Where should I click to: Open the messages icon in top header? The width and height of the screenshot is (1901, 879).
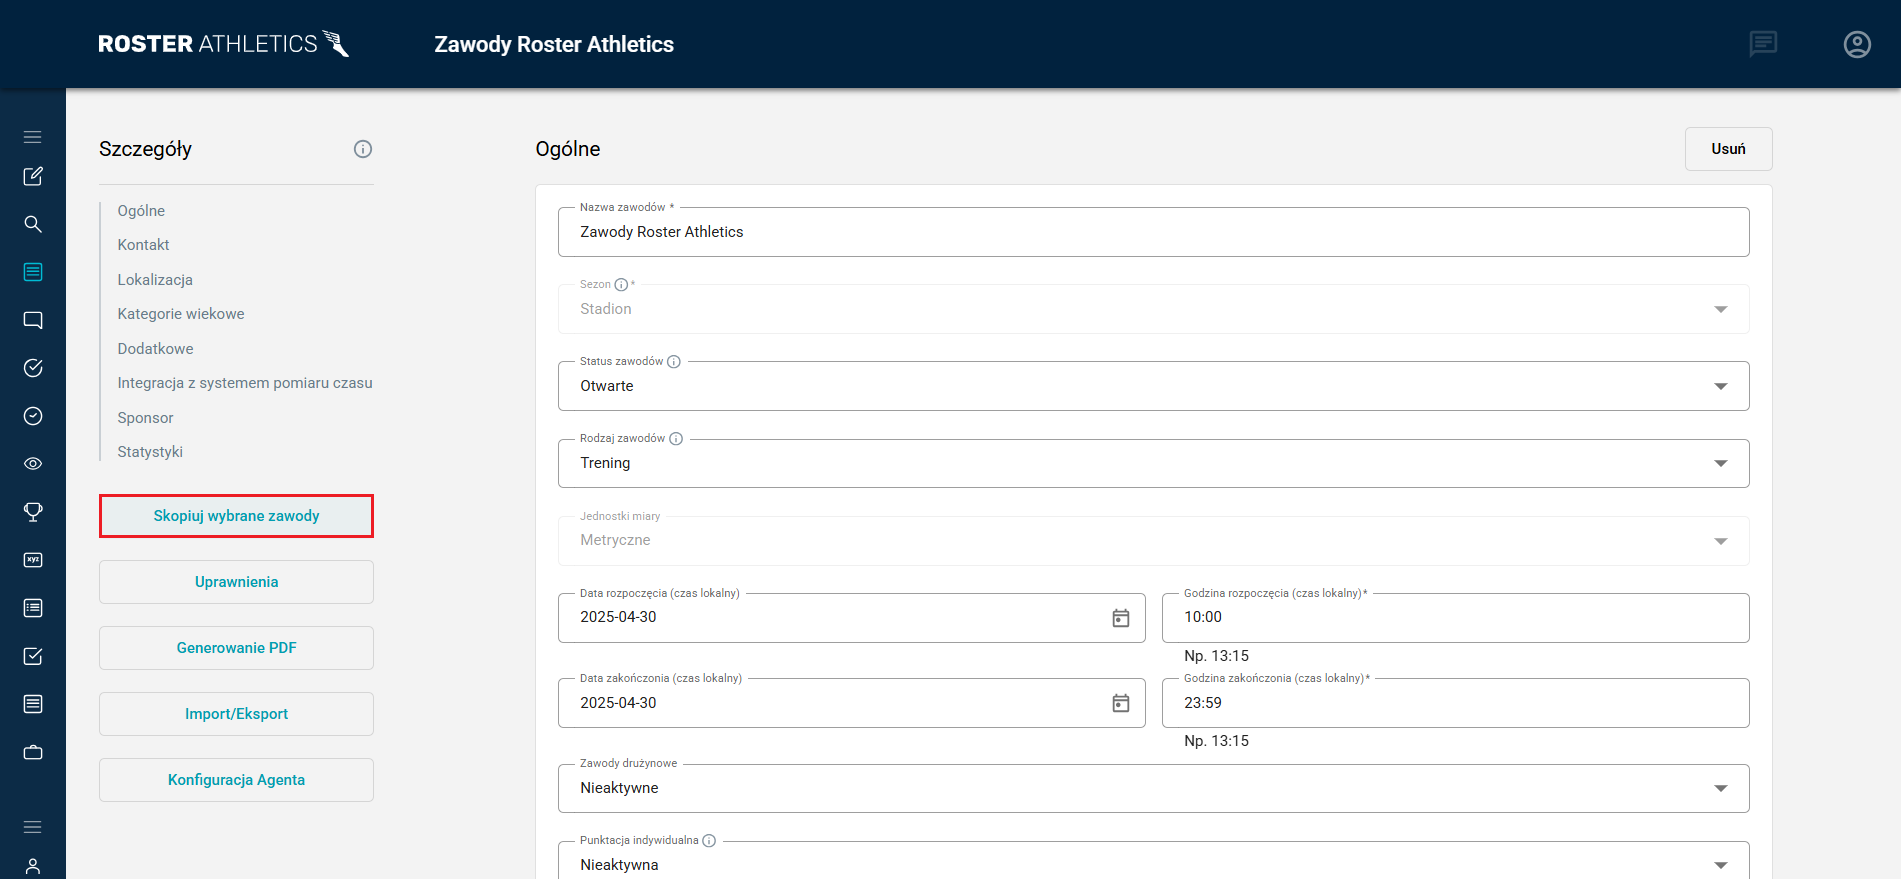click(1763, 44)
